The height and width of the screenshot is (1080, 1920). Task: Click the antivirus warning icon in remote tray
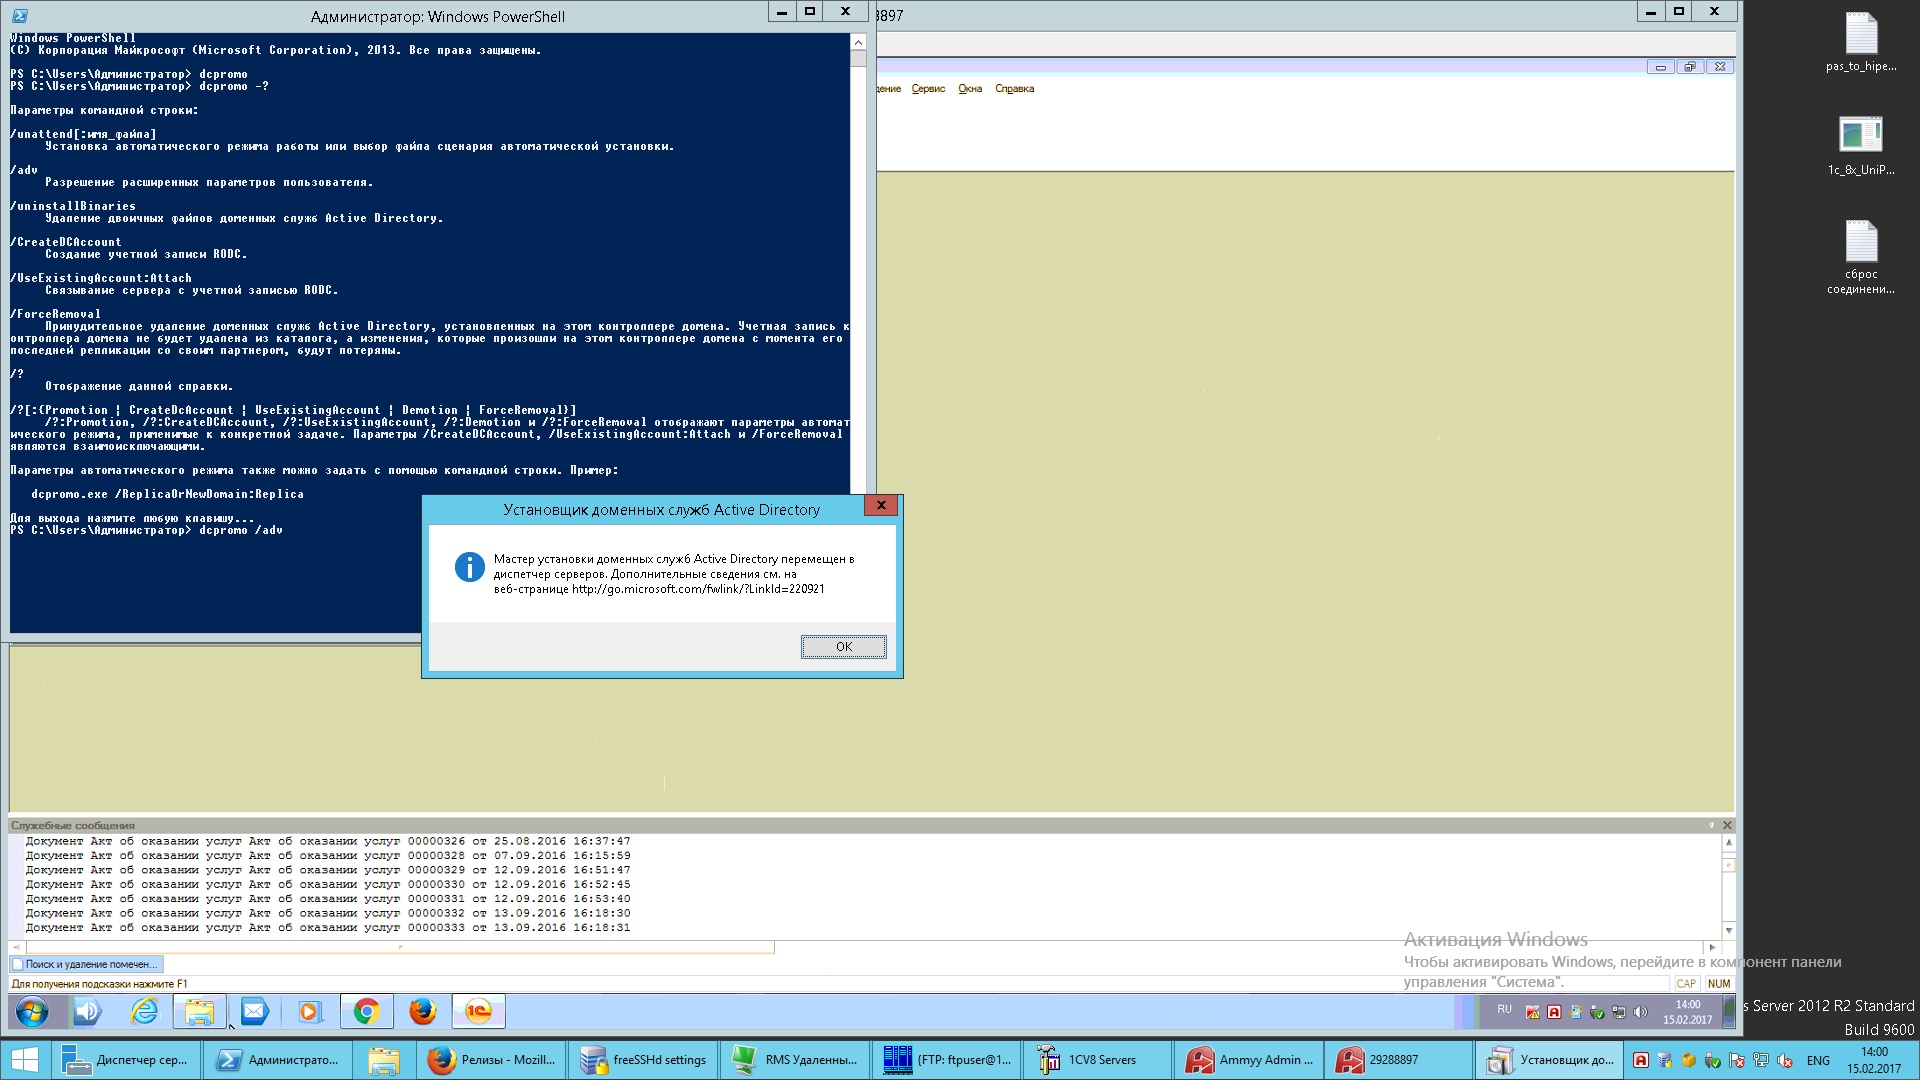[x=1532, y=1012]
